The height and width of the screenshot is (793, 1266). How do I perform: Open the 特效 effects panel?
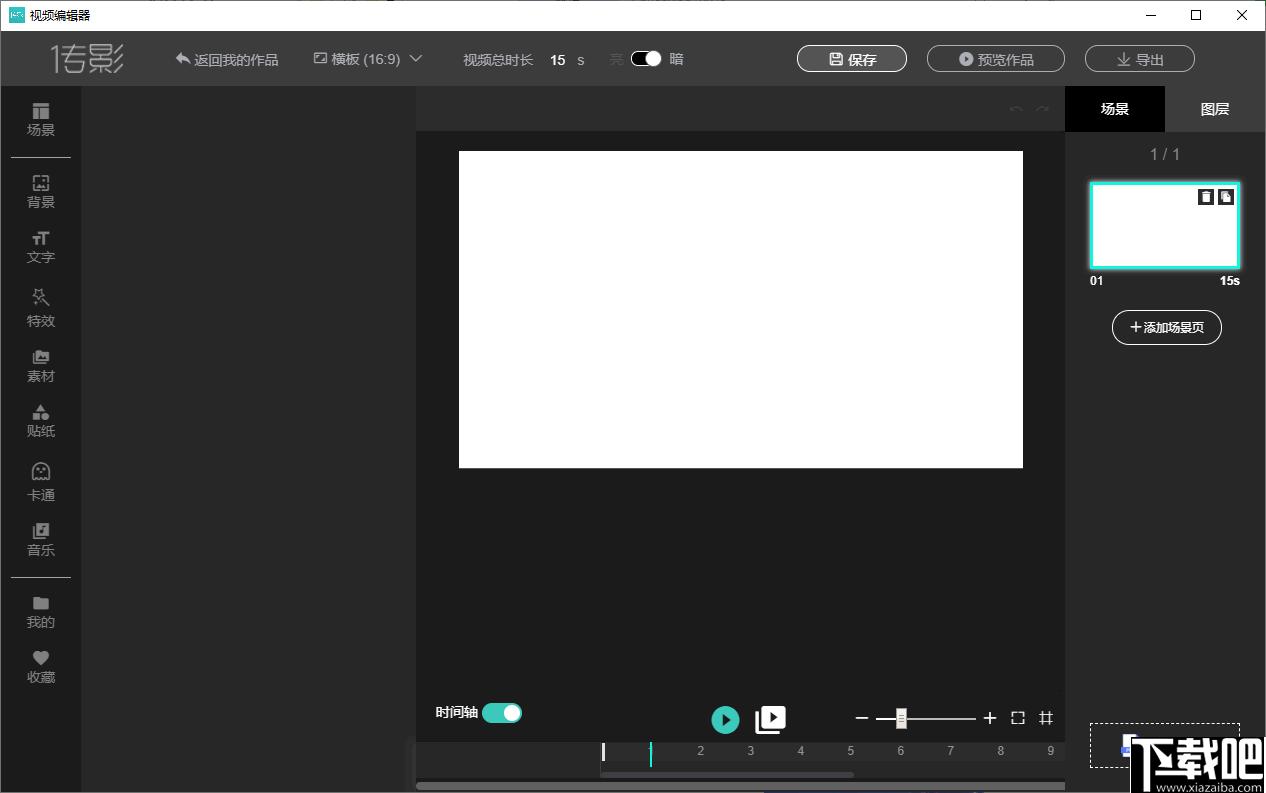pos(41,308)
